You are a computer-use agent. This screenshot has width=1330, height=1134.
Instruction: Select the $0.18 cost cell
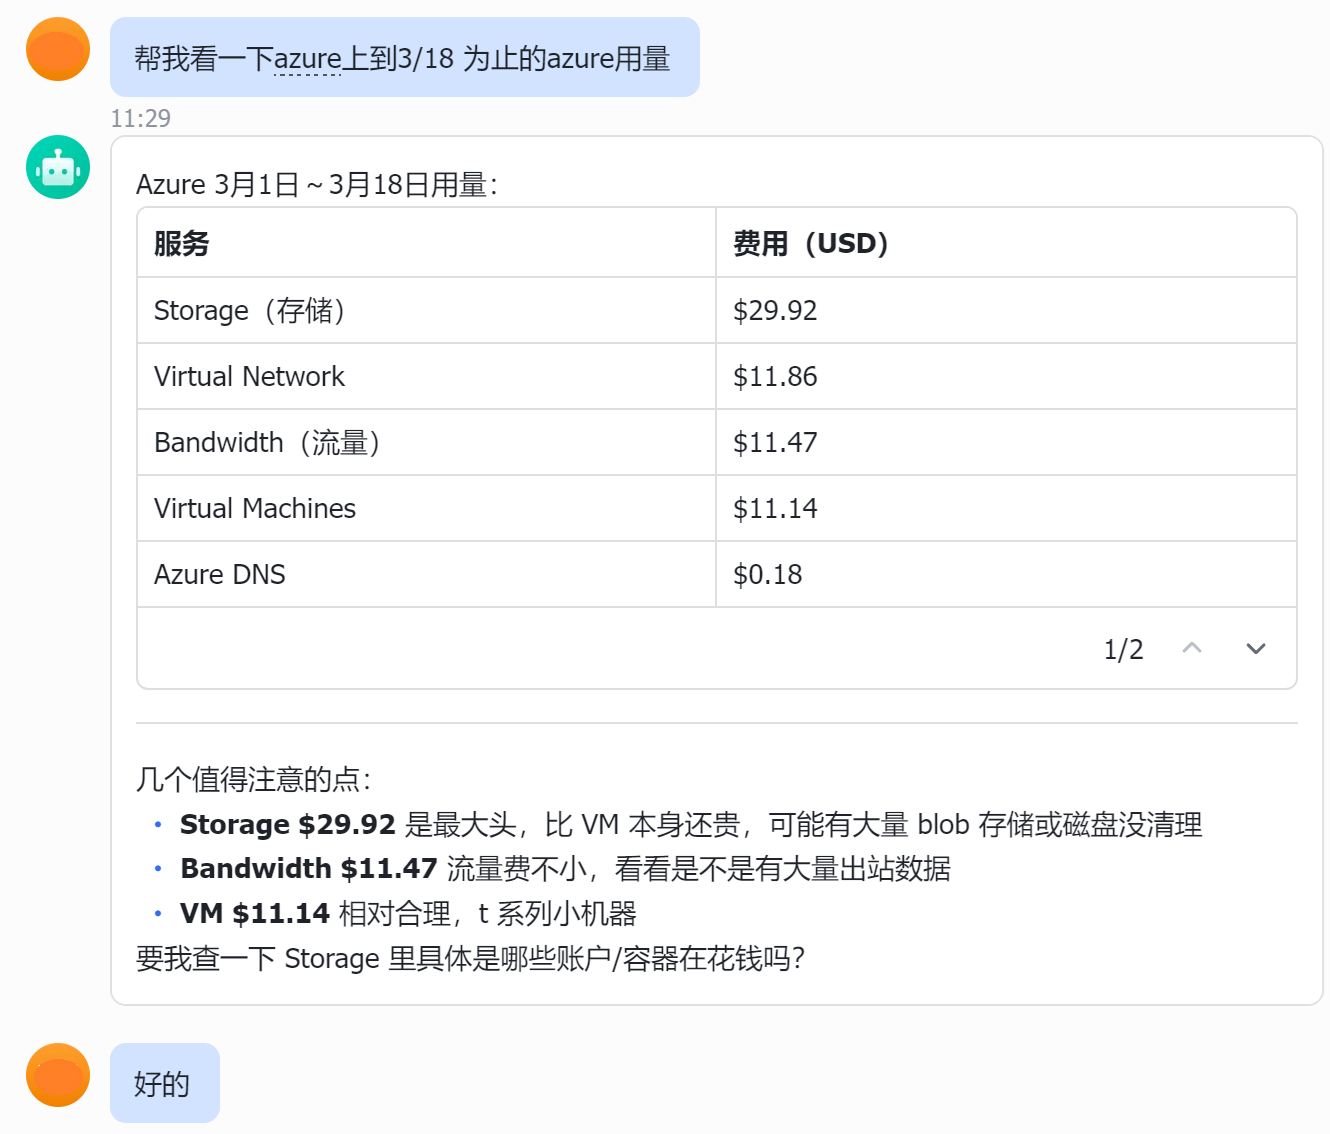1006,574
